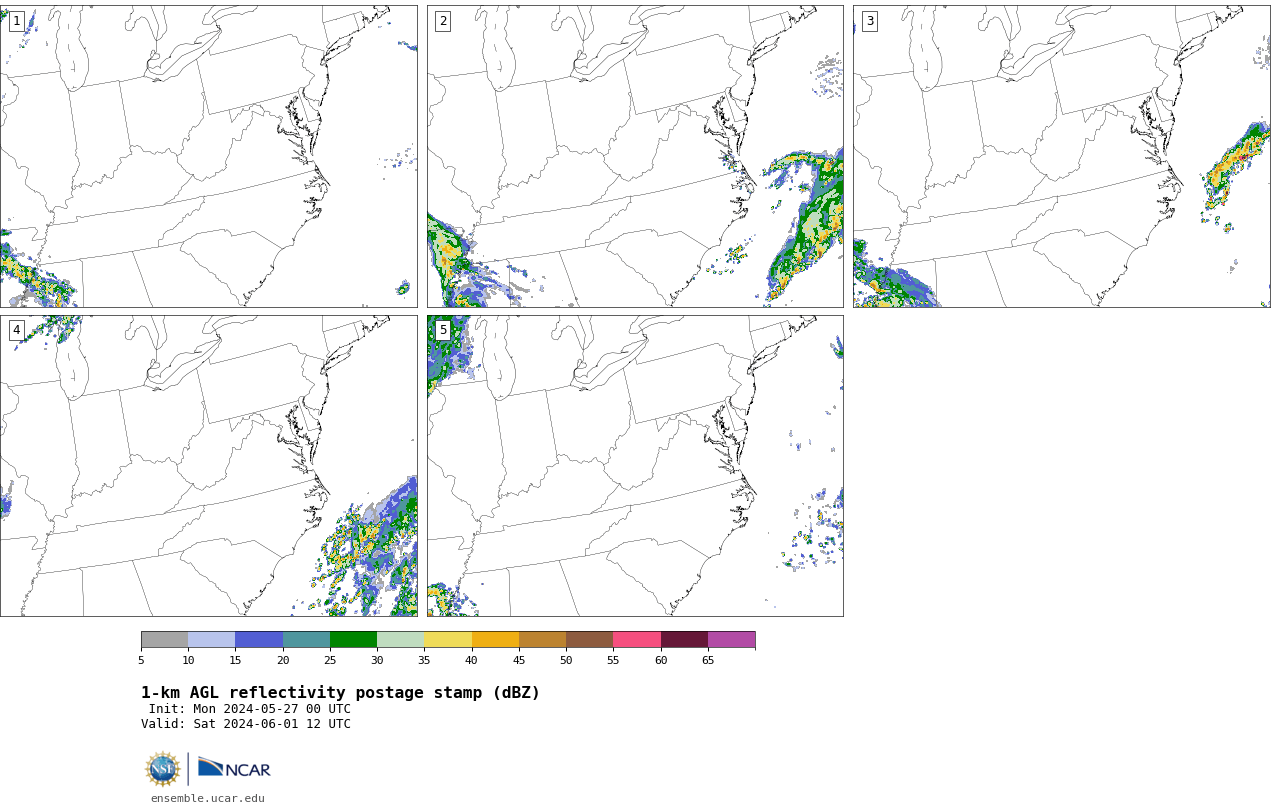Select the tan 45-50 dBZ swatch

point(542,640)
